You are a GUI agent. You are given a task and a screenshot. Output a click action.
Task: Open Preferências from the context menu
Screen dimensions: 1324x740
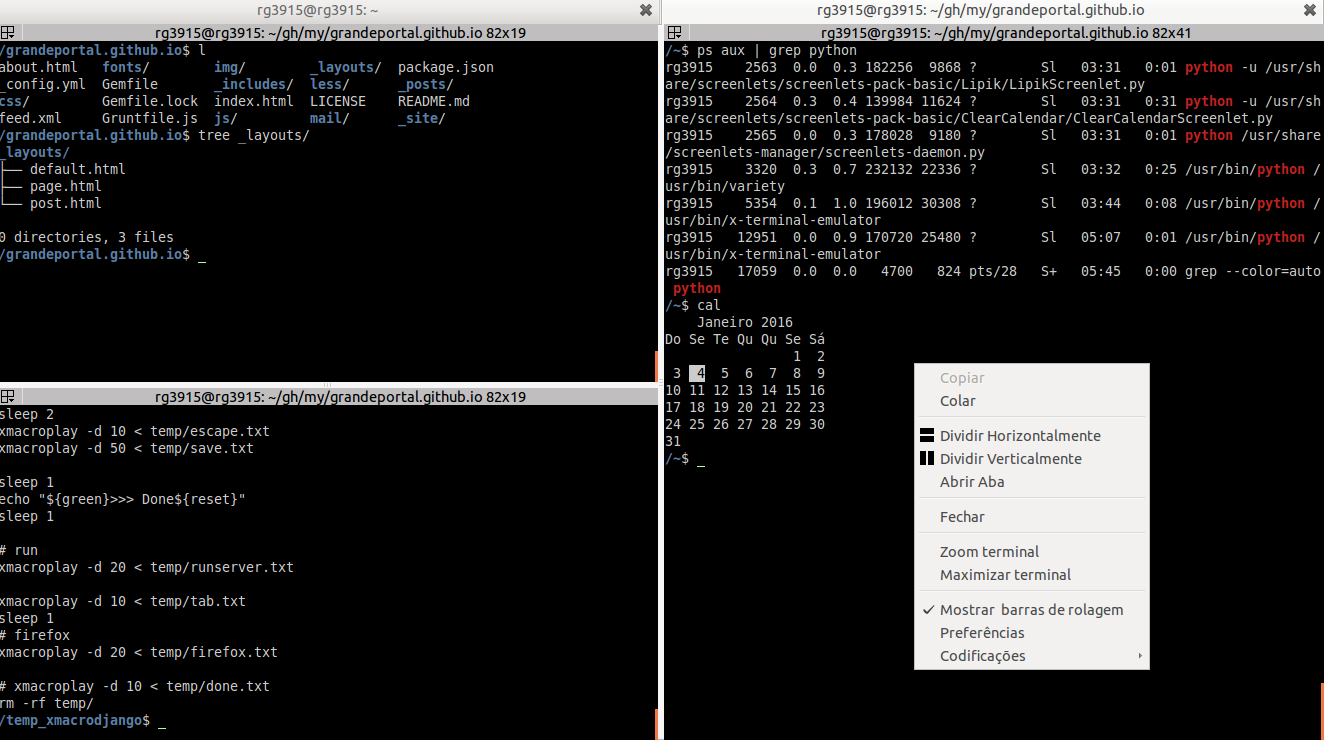pos(1032,633)
